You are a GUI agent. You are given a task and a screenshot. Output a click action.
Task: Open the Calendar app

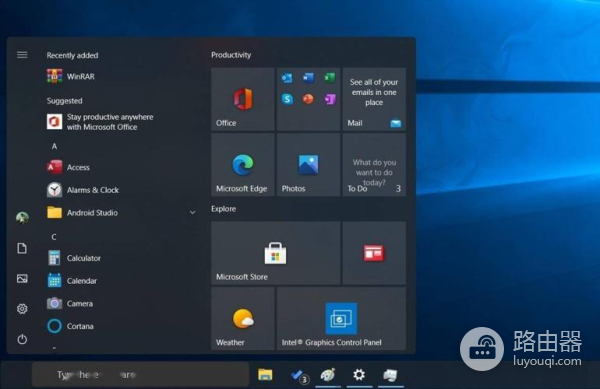(72, 280)
